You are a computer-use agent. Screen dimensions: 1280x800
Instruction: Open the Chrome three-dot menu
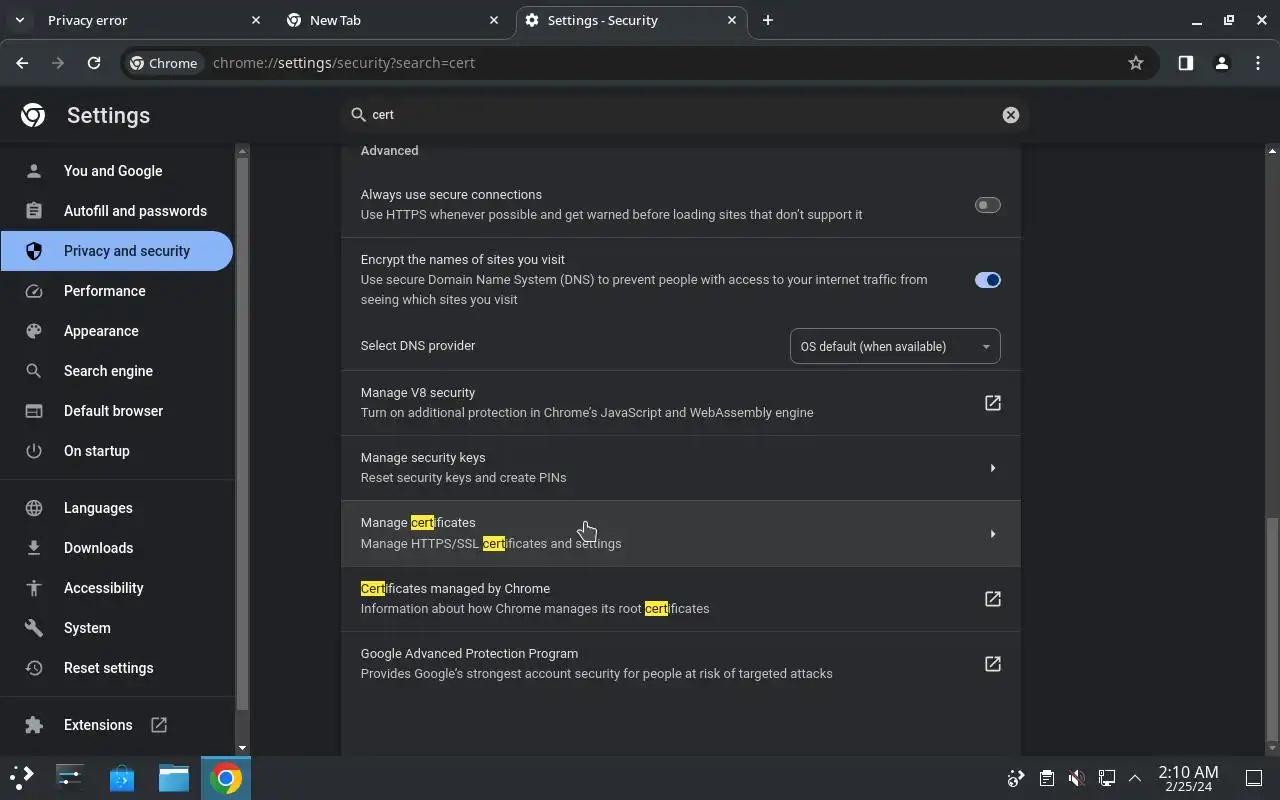tap(1257, 63)
